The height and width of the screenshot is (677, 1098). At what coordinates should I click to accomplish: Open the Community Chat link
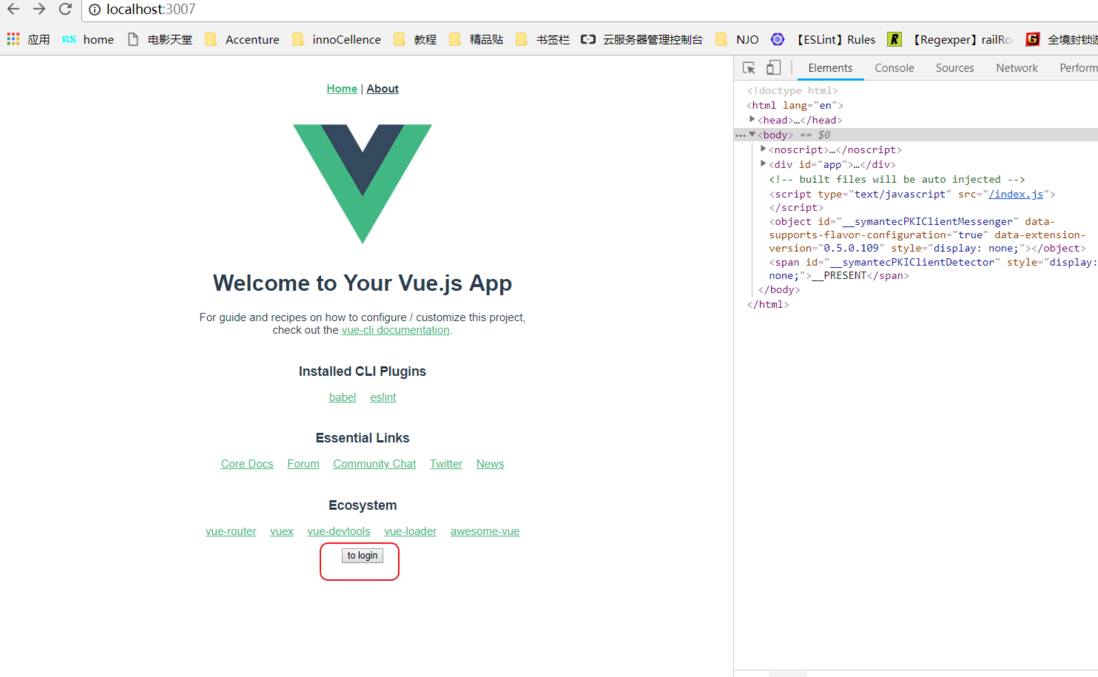point(375,463)
